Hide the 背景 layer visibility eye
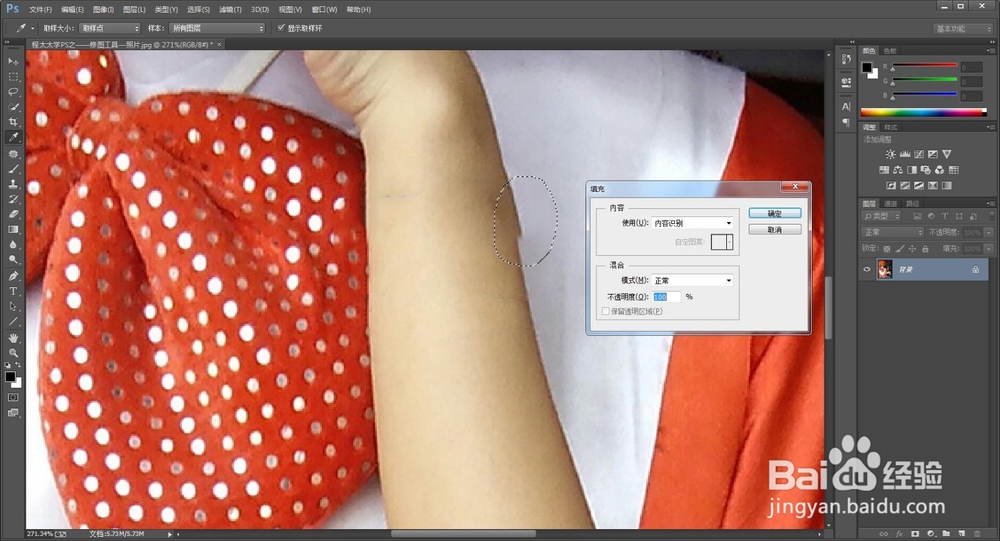 (867, 270)
